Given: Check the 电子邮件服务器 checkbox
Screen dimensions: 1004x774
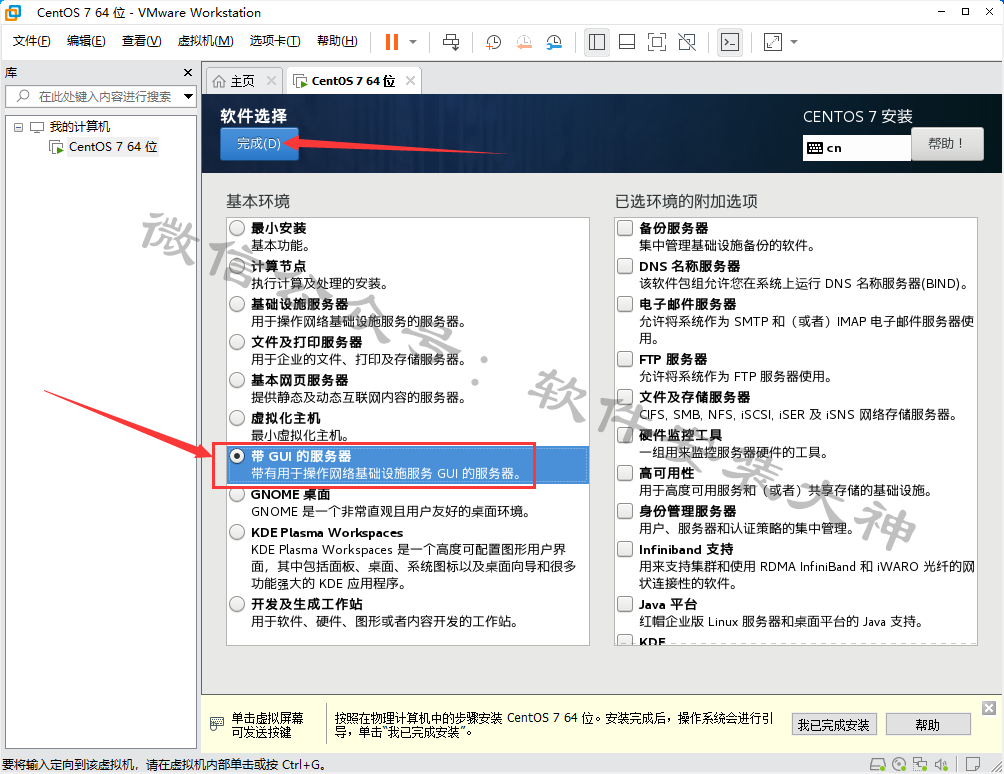Looking at the screenshot, I should coord(625,304).
